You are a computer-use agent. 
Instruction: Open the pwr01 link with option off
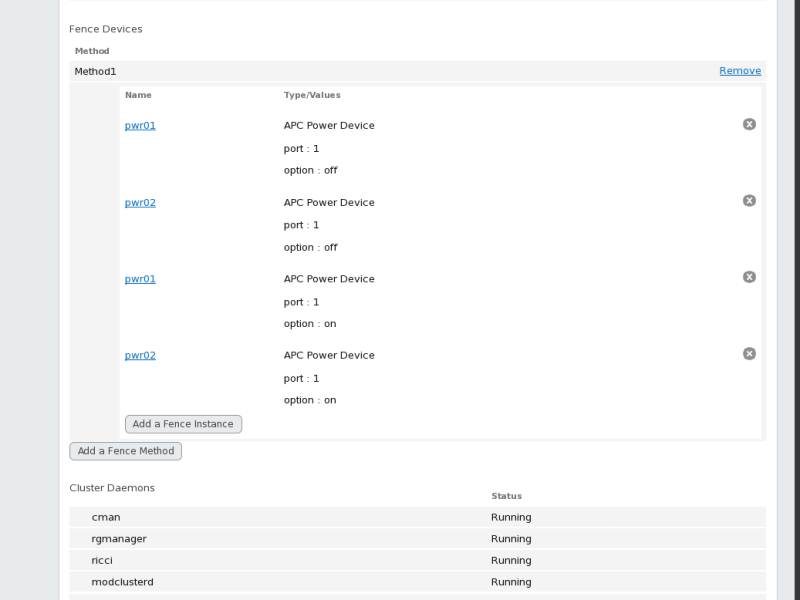point(140,126)
